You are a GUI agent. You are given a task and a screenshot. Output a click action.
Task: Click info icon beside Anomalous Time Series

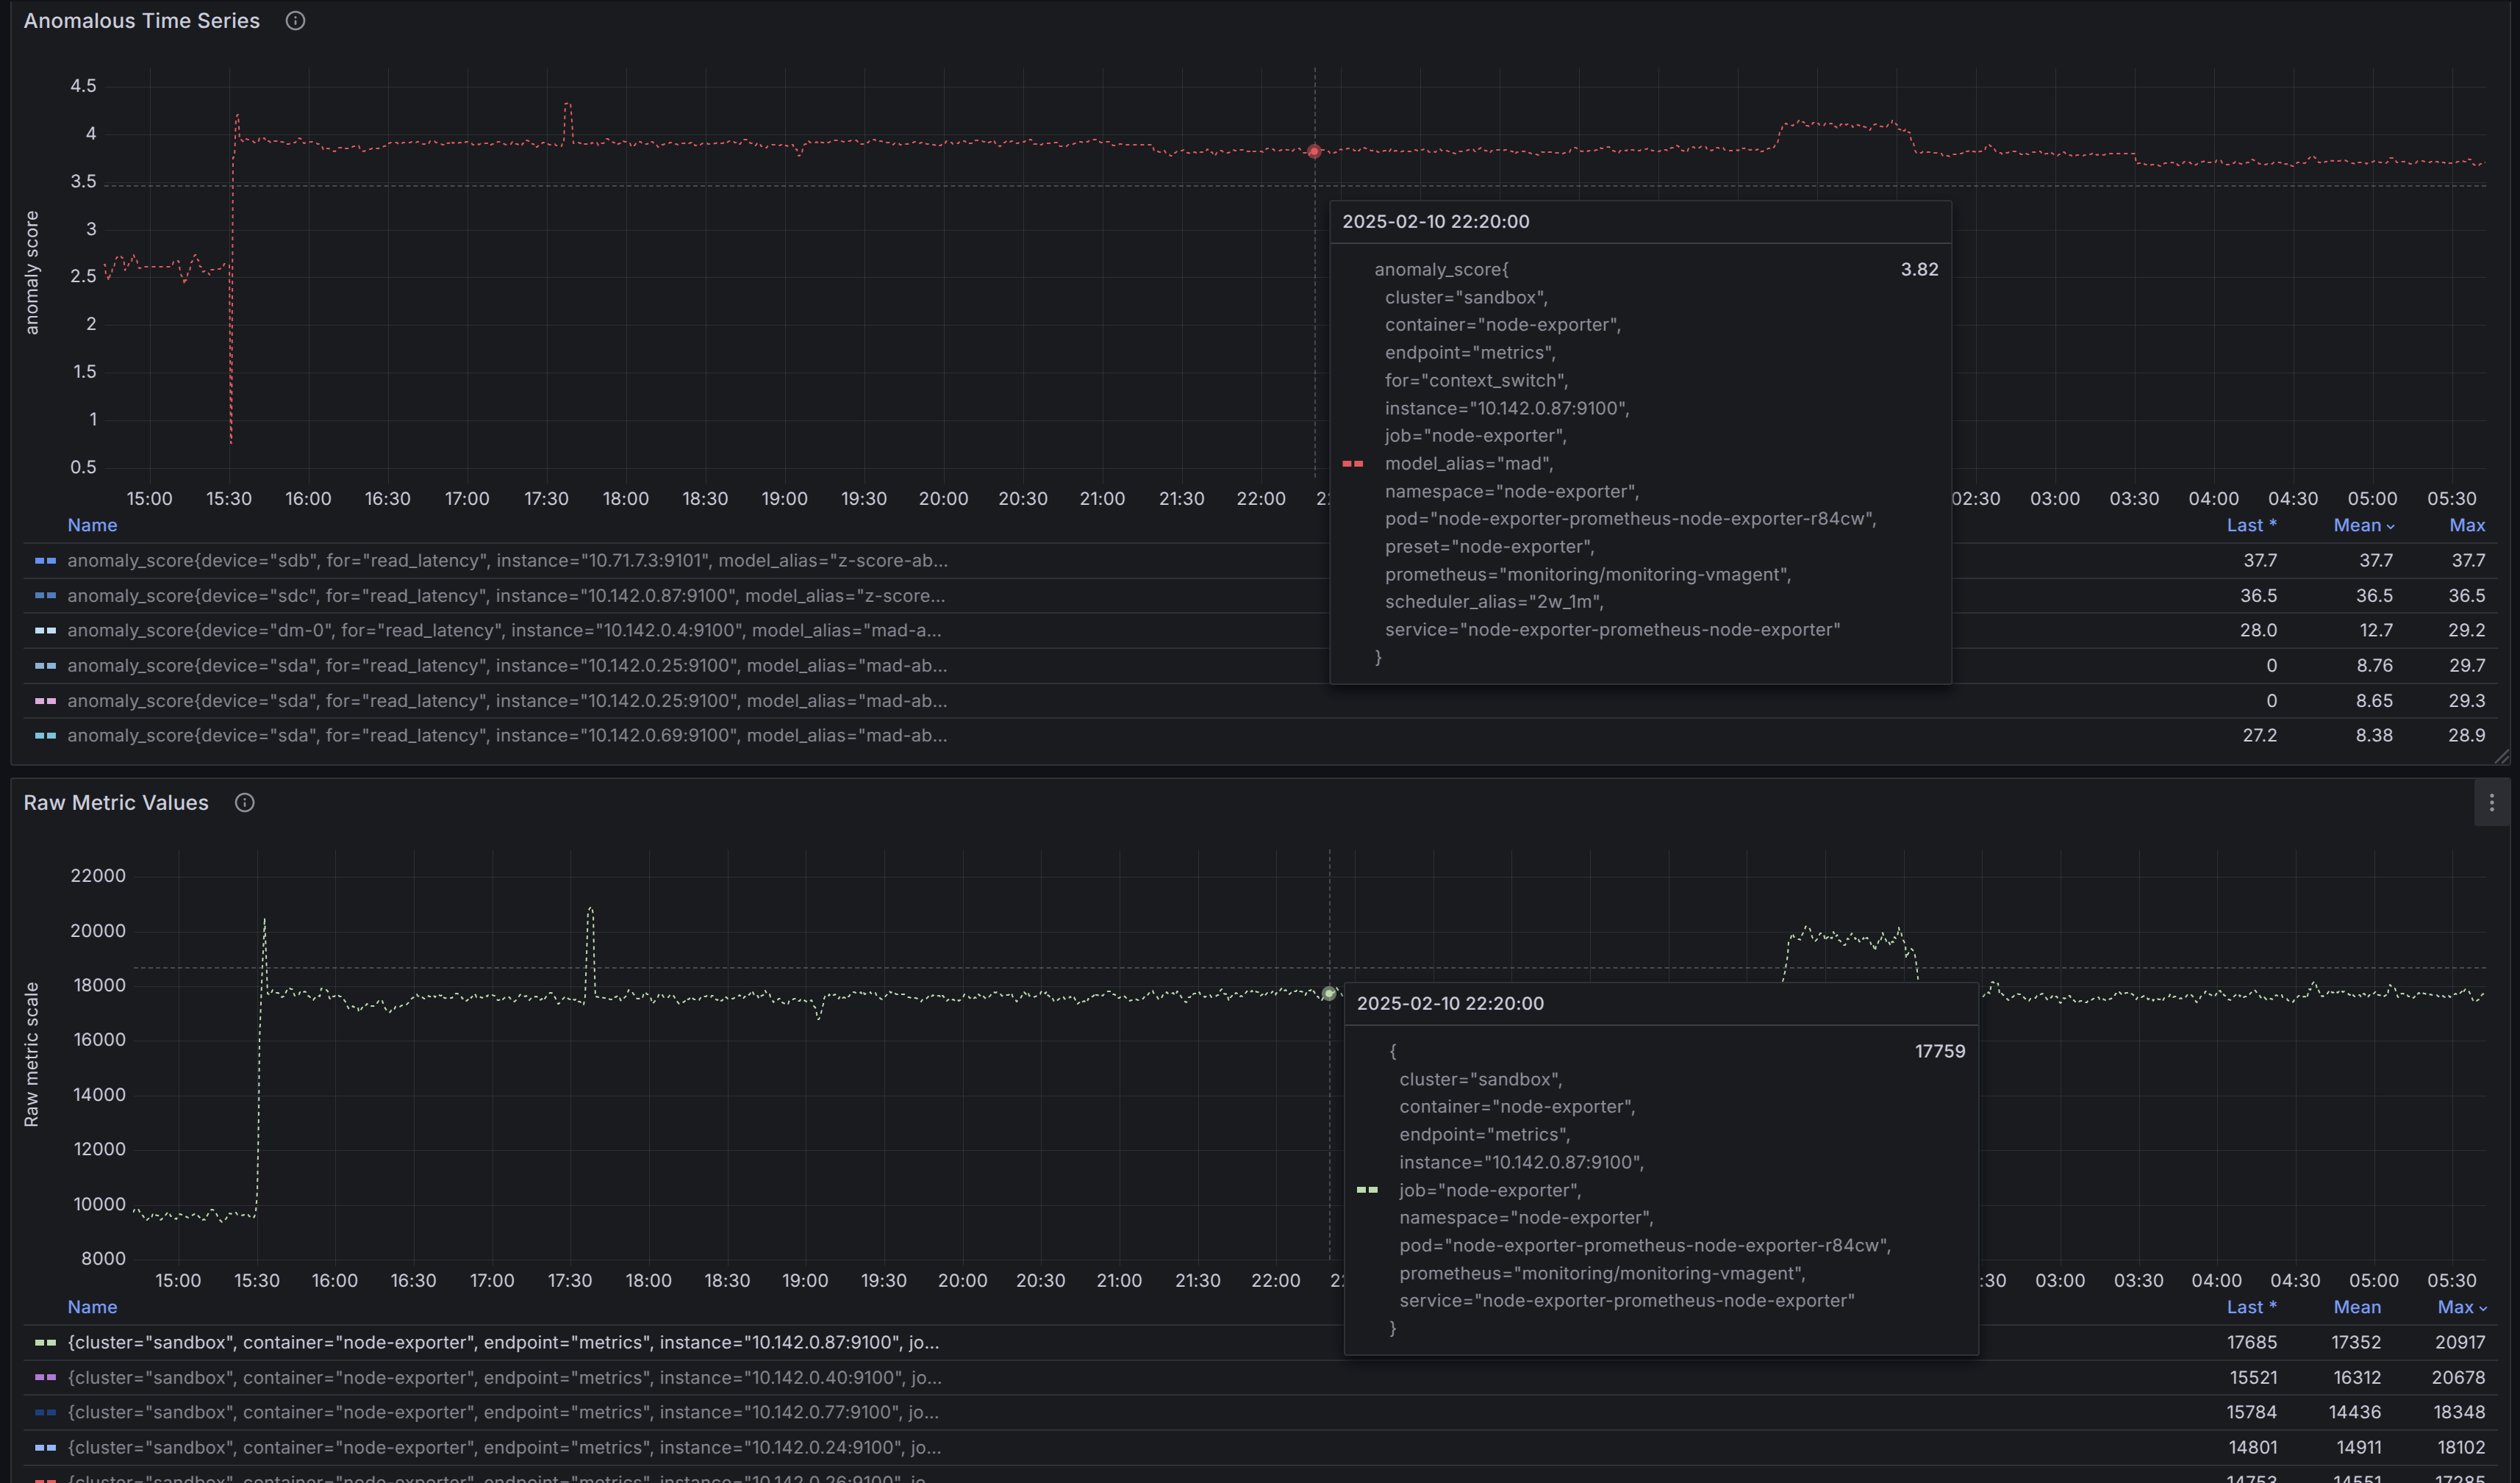coord(295,21)
